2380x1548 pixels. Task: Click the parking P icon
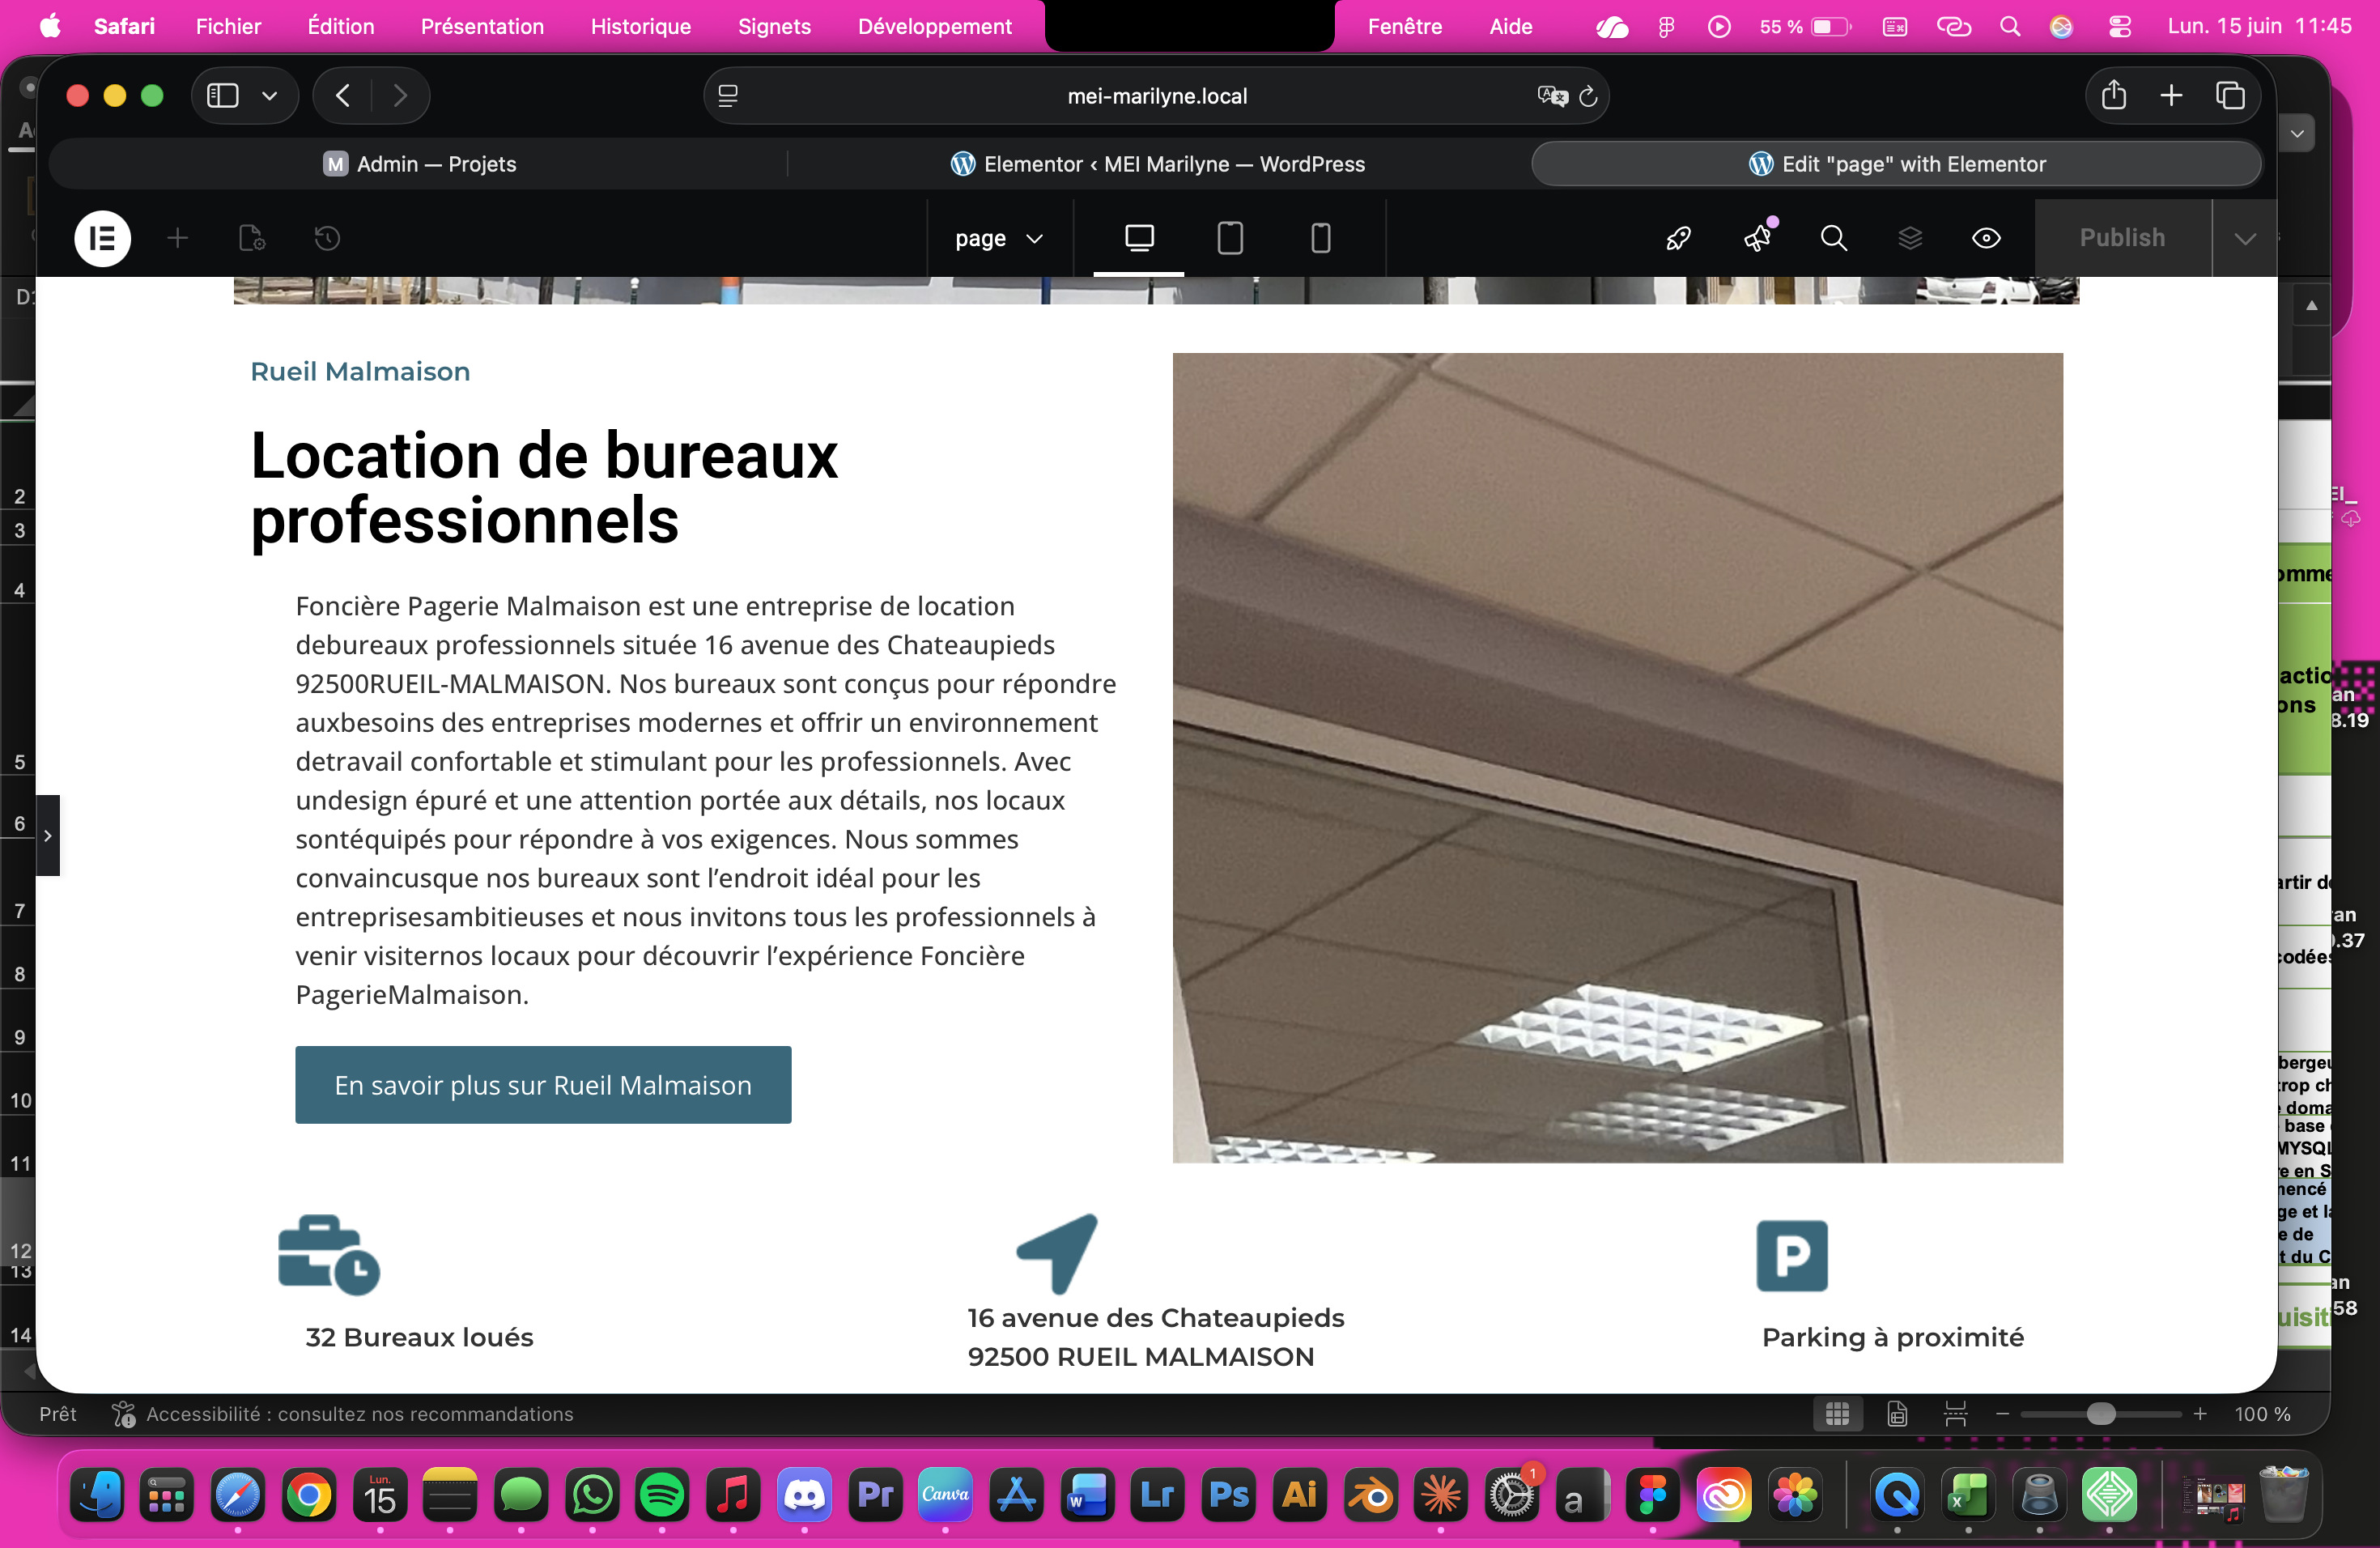pos(1792,1256)
